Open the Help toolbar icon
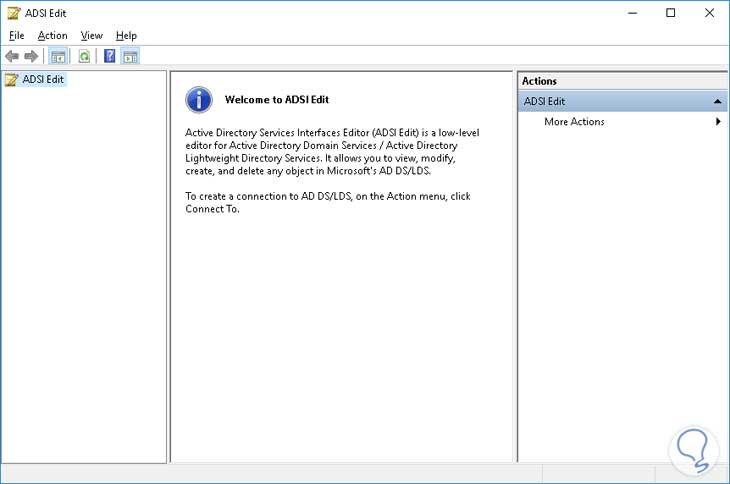 click(109, 56)
